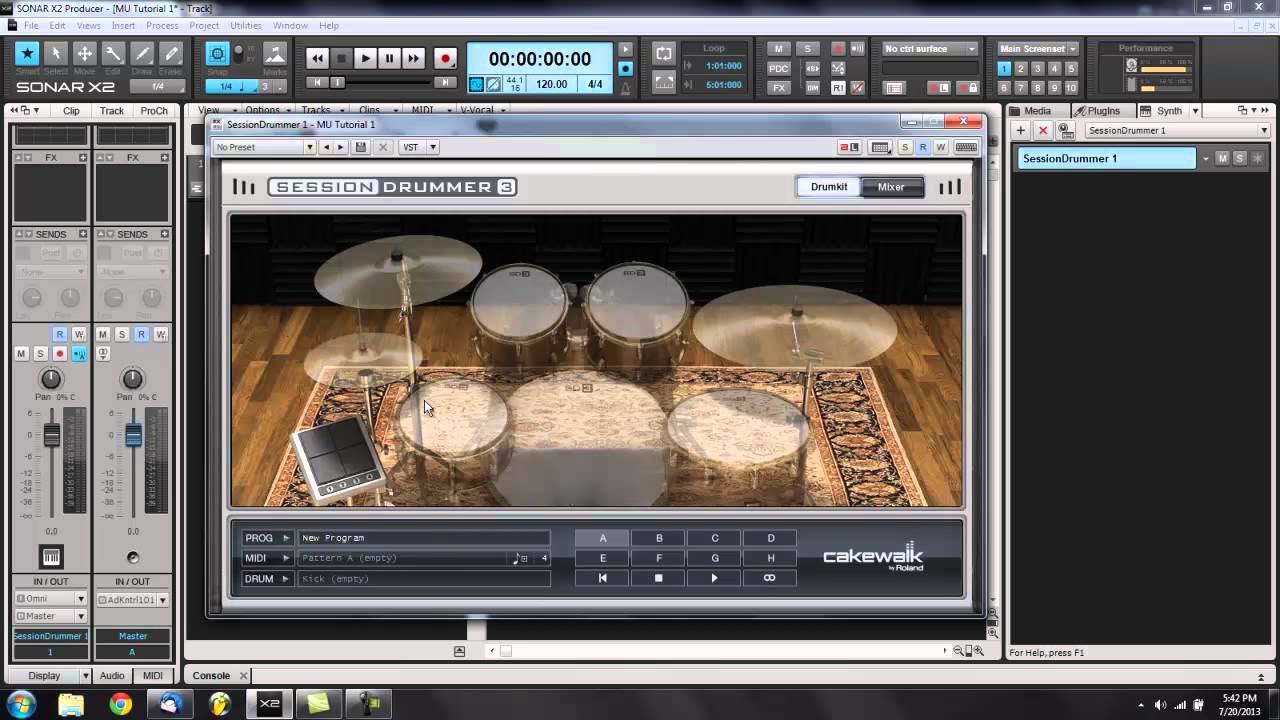Jump to the project start
1280x720 pixels.
point(317,83)
